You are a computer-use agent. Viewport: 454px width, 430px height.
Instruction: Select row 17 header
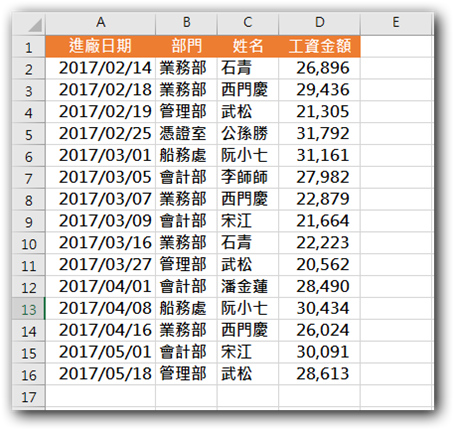point(29,396)
